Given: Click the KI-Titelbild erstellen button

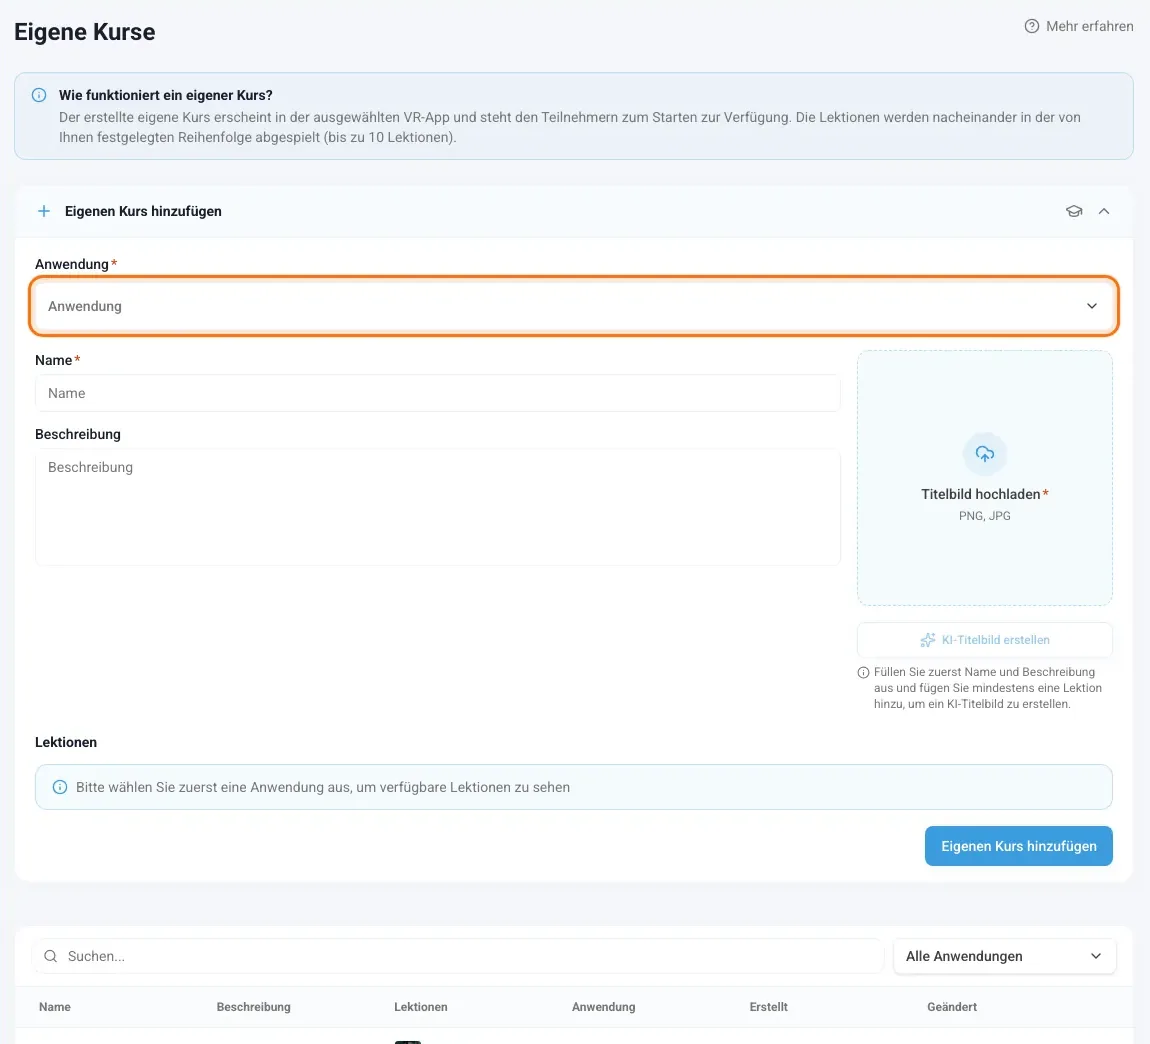Looking at the screenshot, I should pos(984,640).
